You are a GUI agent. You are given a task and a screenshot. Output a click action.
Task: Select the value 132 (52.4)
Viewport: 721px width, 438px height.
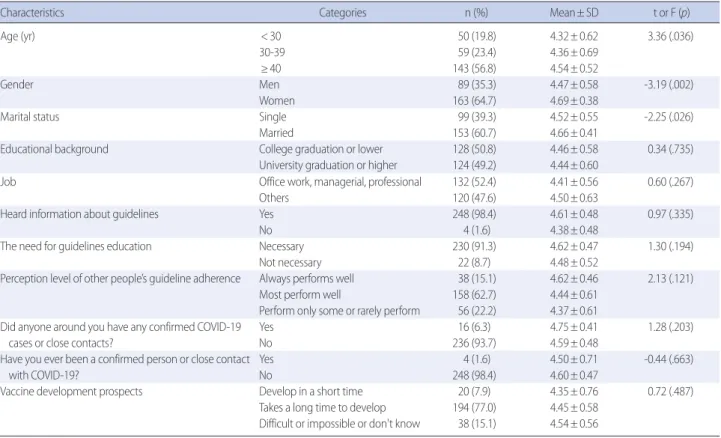point(475,182)
